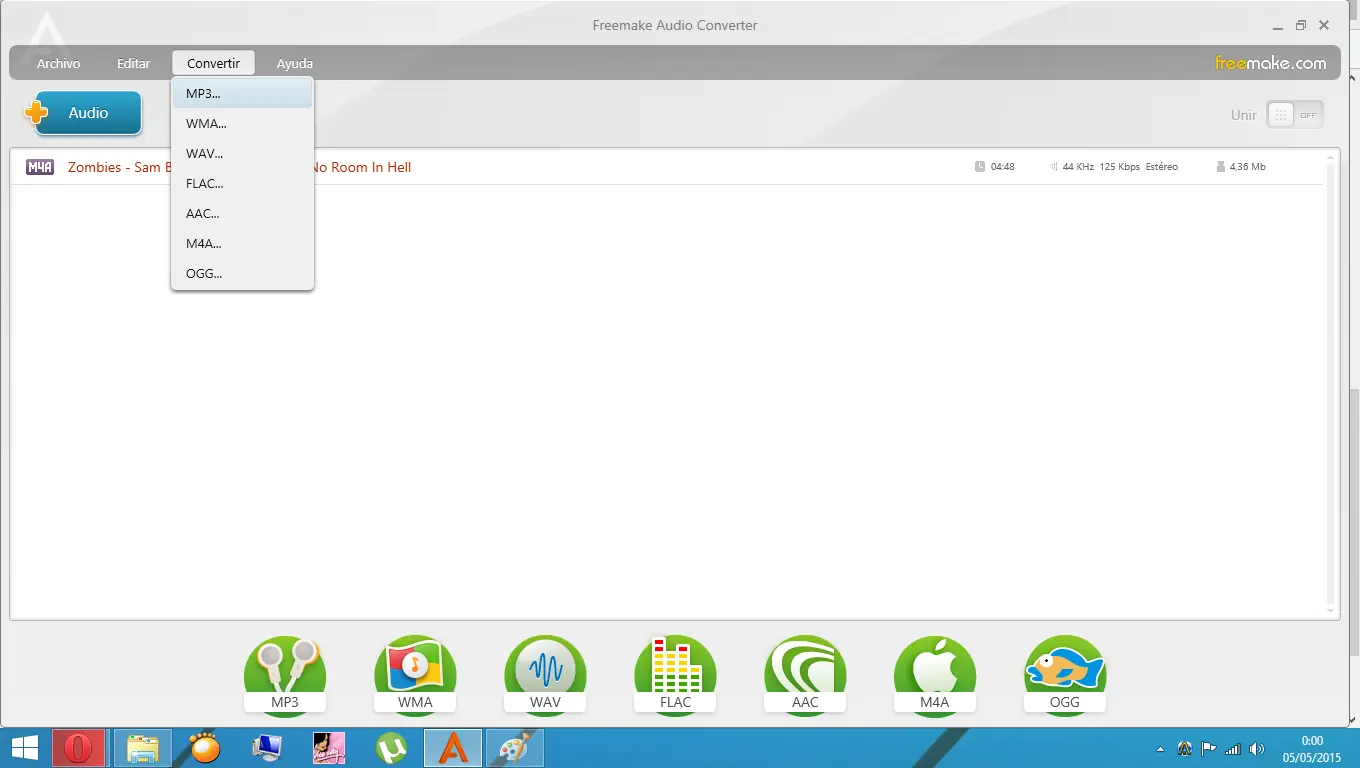Viewport: 1360px width, 768px height.
Task: Open File Explorer from the taskbar
Action: point(143,748)
